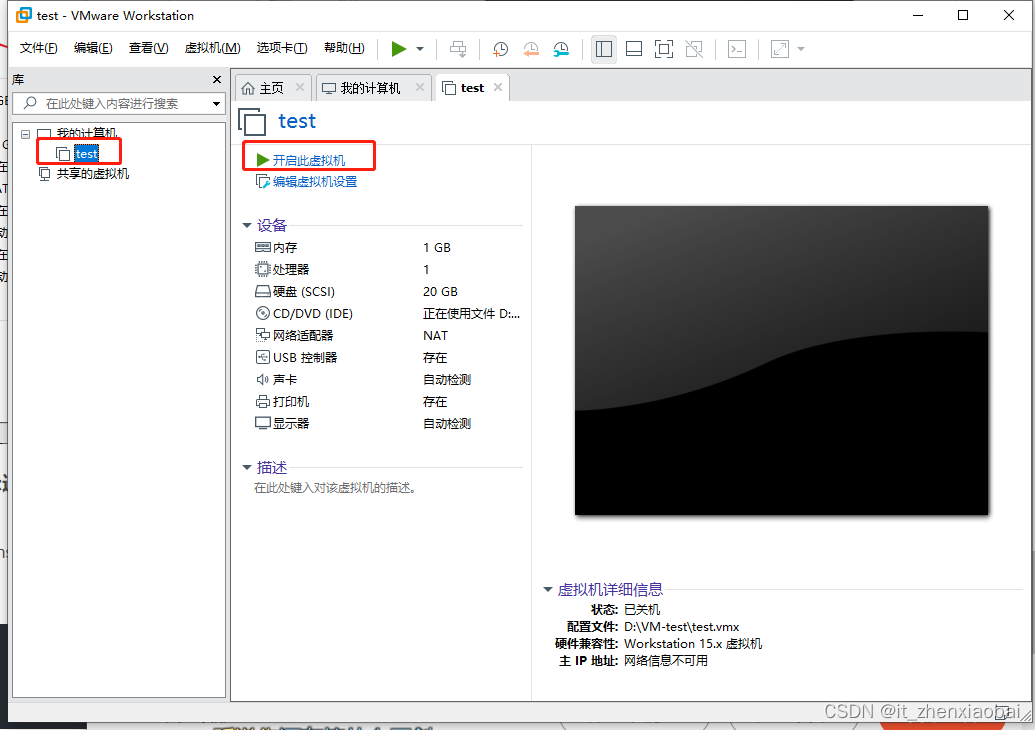Take a snapshot with the clock-plus icon

500,49
